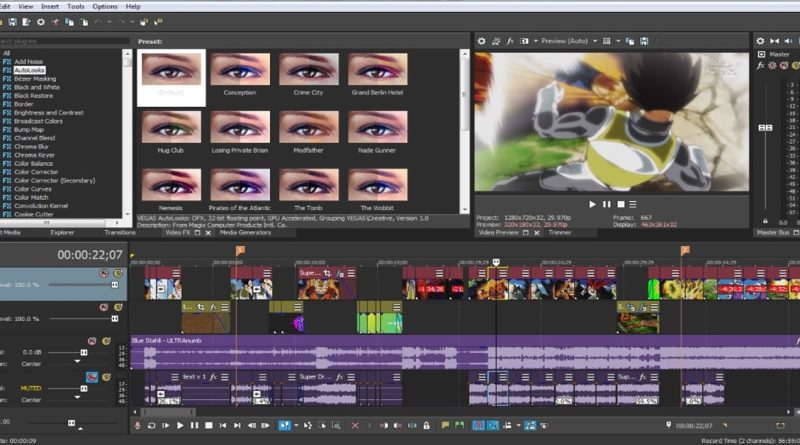
Task: Click the Copy icon in main toolbar
Action: click(69, 22)
